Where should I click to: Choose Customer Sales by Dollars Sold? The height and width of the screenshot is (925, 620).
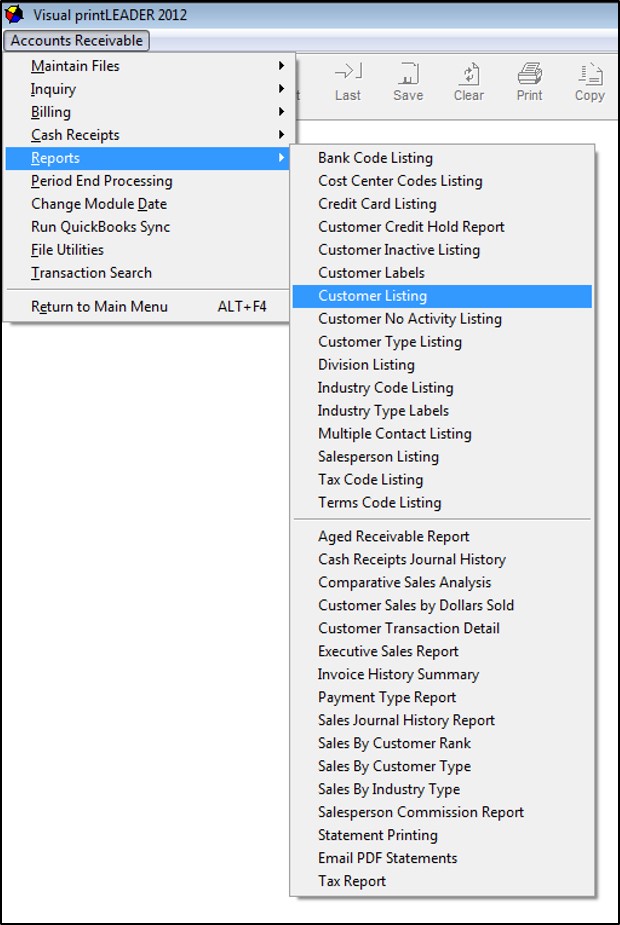442,606
